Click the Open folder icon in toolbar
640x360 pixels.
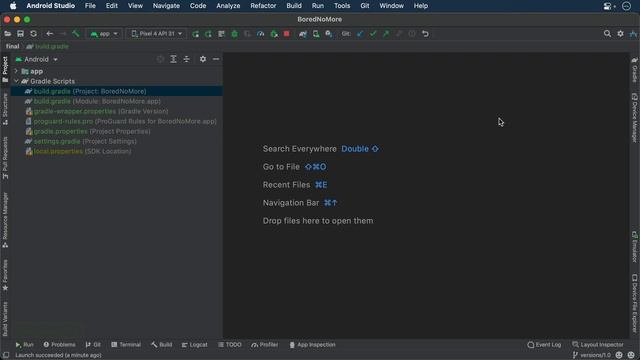tap(7, 34)
